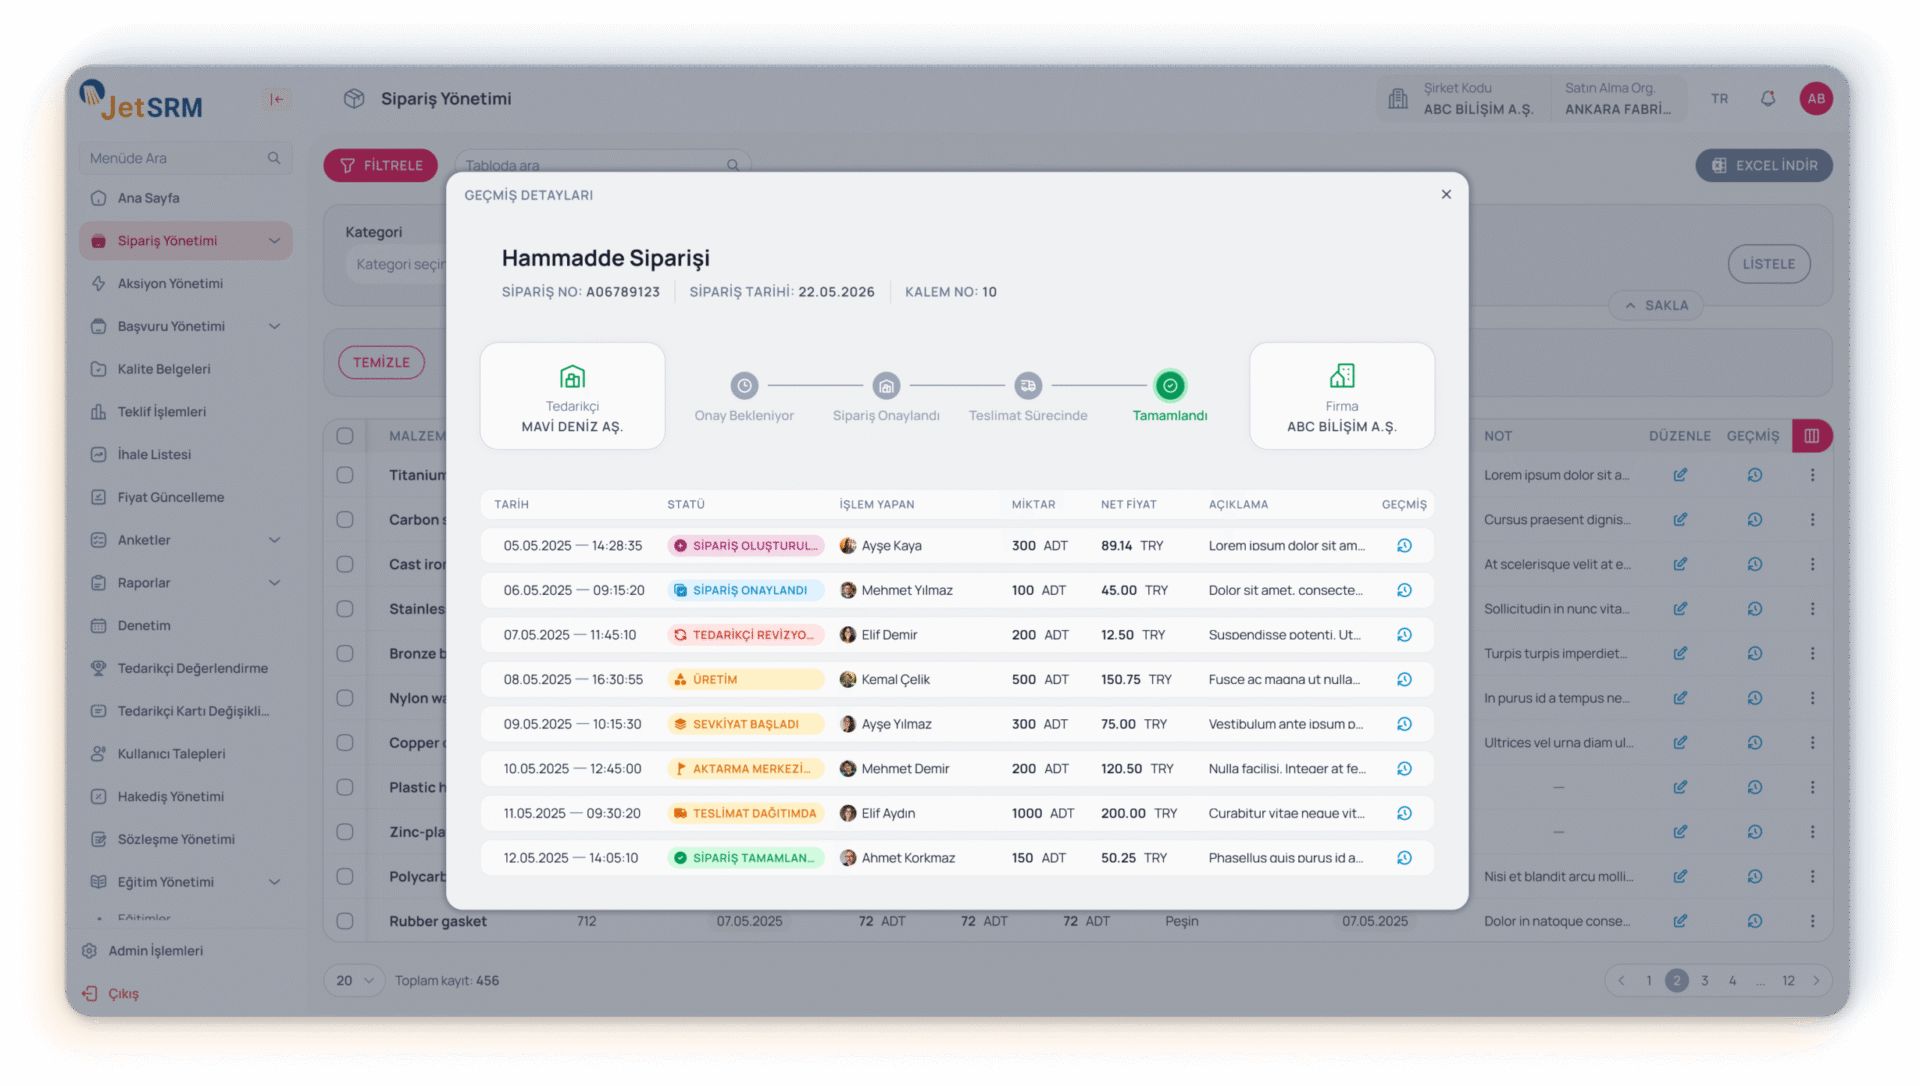This screenshot has width=1920, height=1086.
Task: Expand the Sipariş Yönetimi menu chevron
Action: click(274, 241)
